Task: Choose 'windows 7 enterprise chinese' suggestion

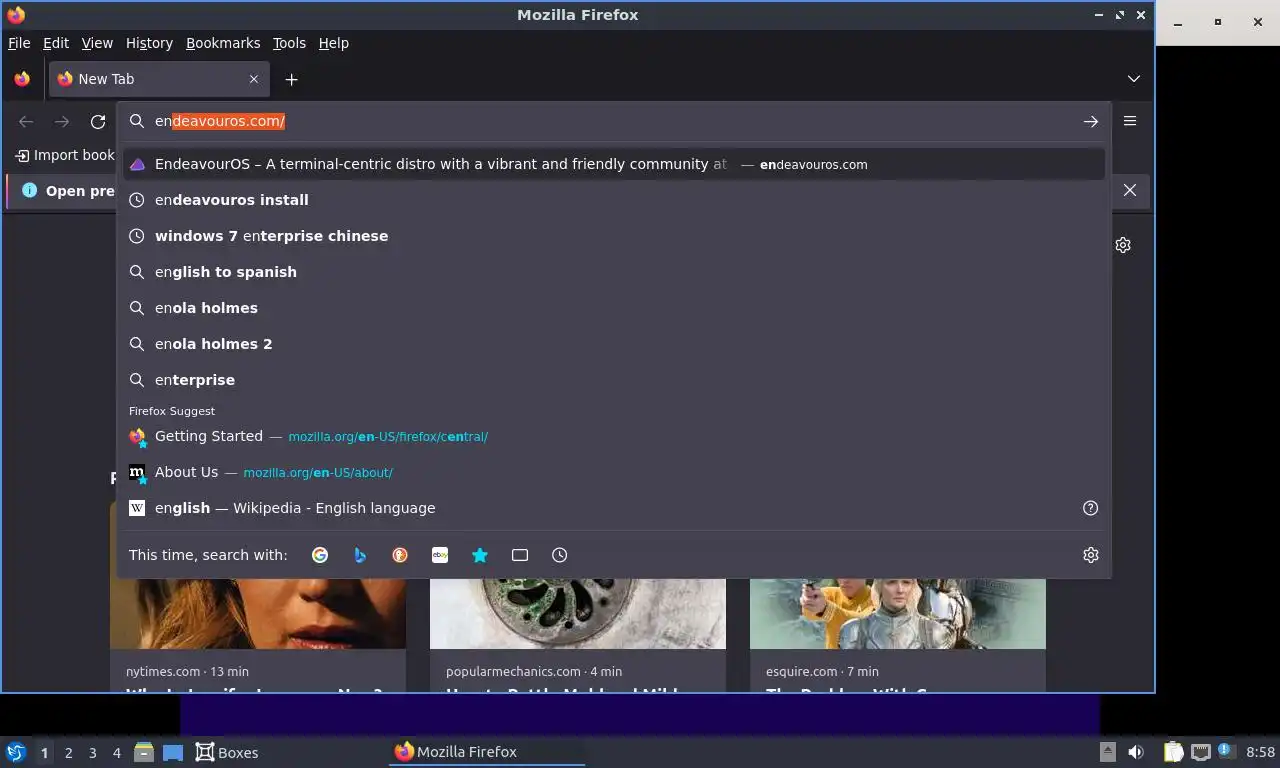Action: 614,236
